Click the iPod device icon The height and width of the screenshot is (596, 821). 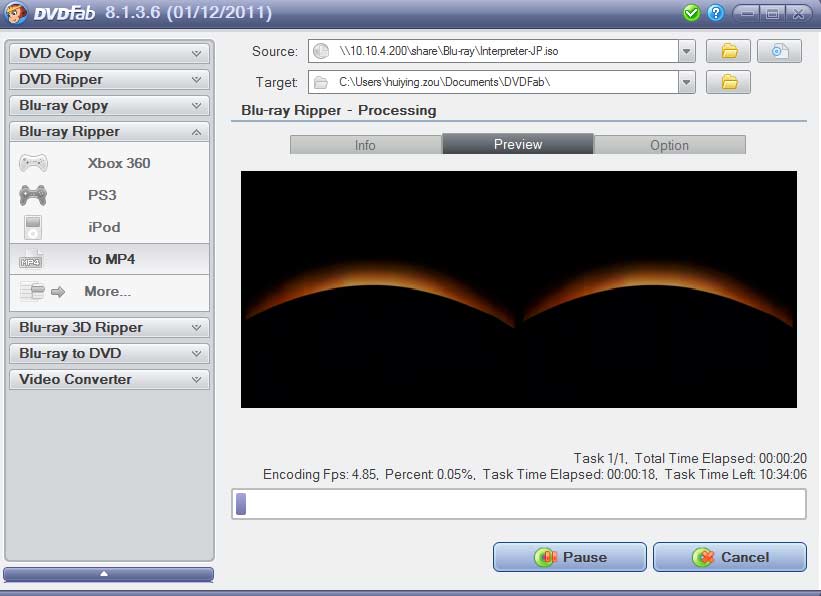tap(33, 227)
